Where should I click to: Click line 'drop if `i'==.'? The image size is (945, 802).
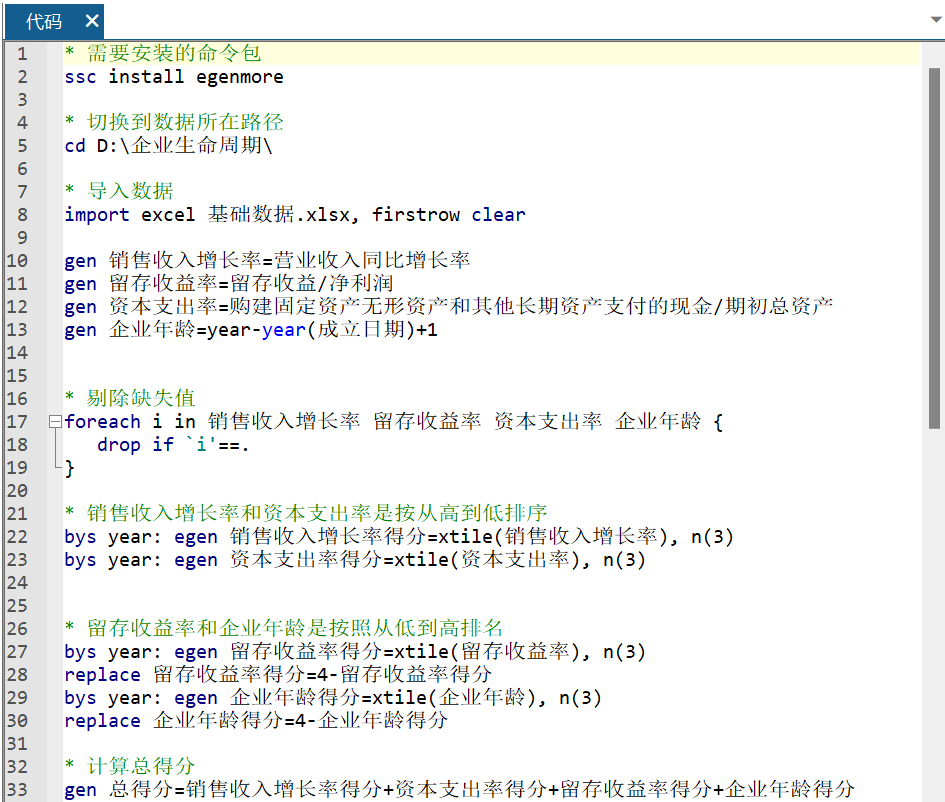[x=173, y=445]
